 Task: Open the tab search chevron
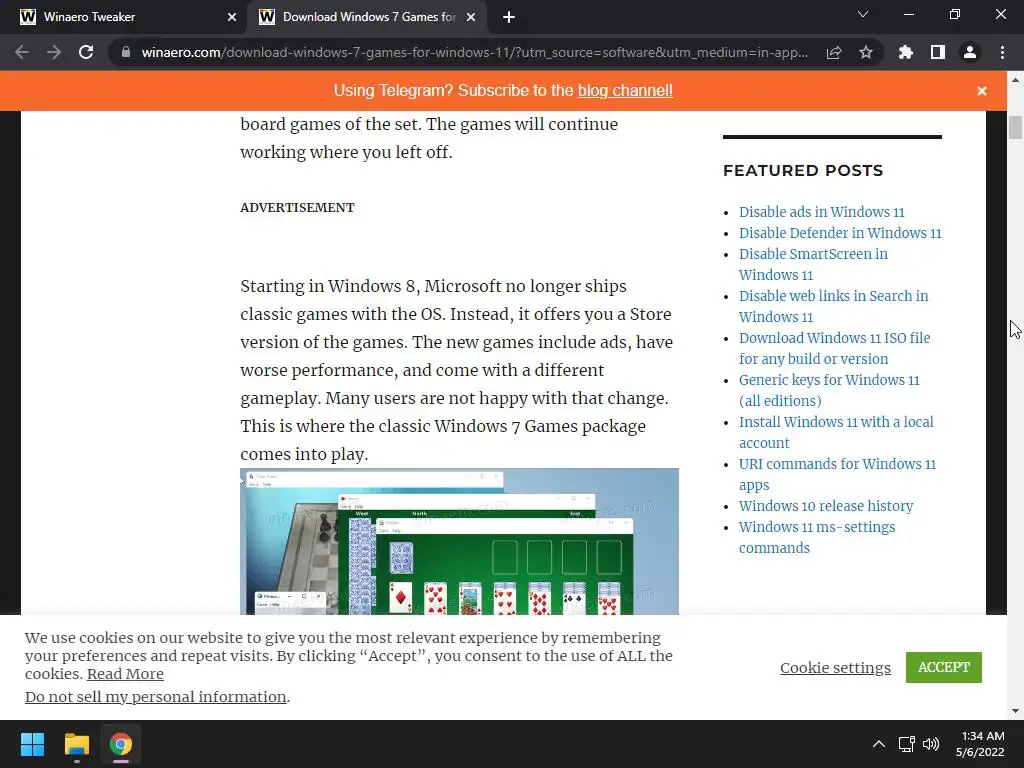click(x=863, y=14)
